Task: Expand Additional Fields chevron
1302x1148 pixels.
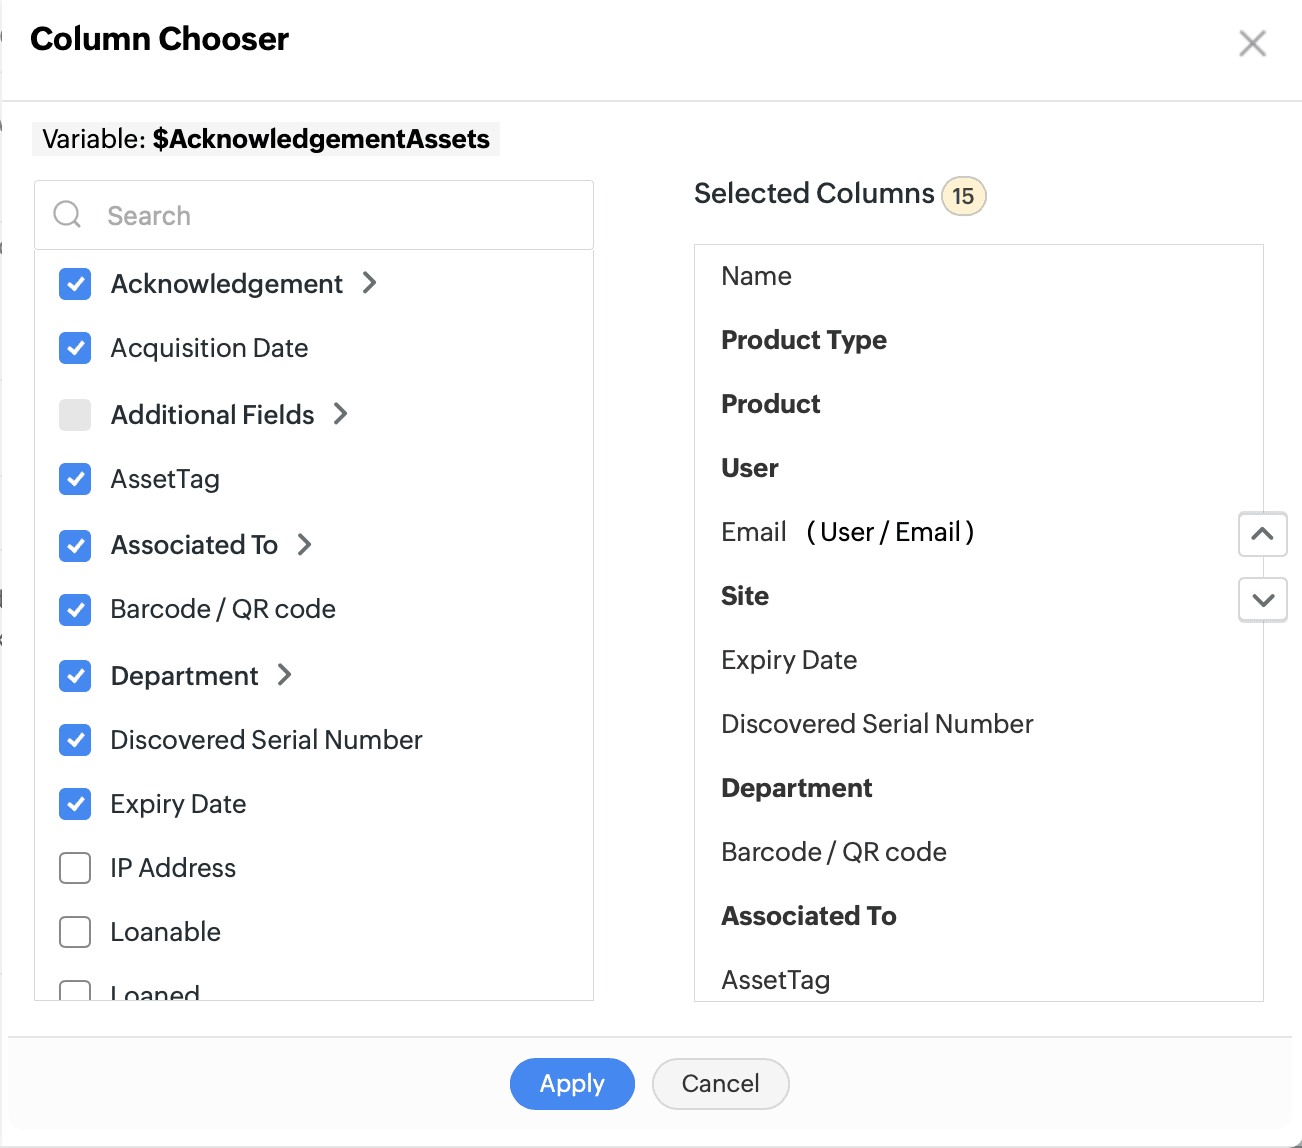Action: [x=341, y=413]
